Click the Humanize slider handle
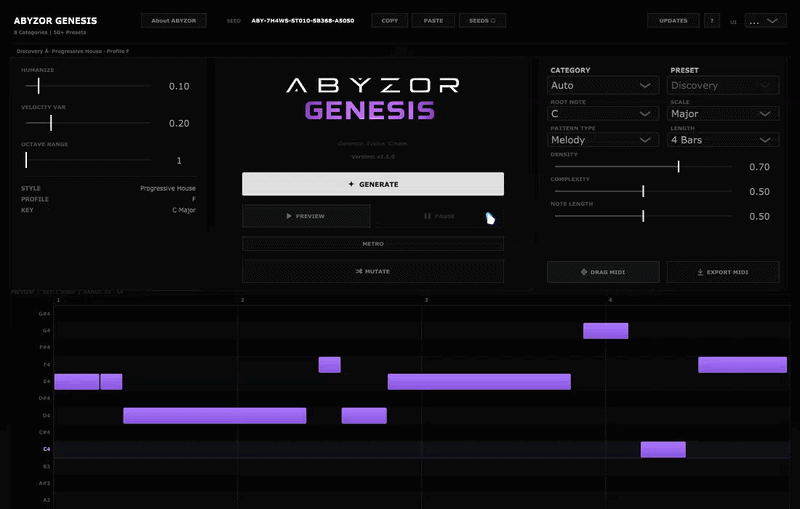Screen dimensions: 800x509 (x=38, y=86)
